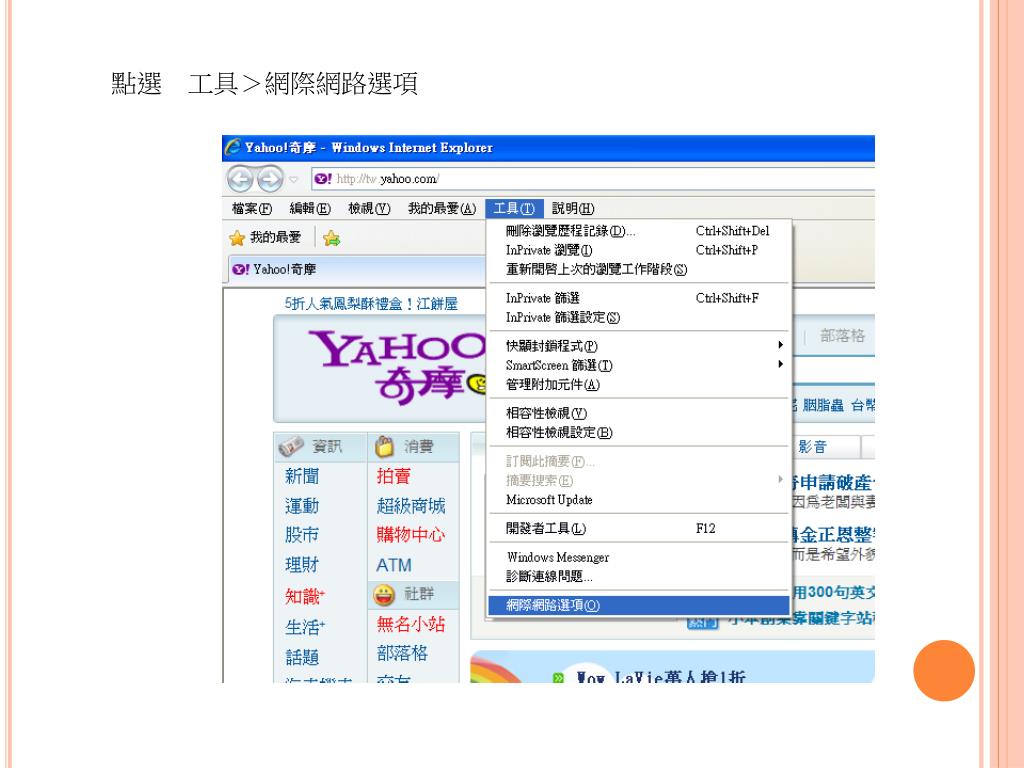1024x768 pixels.
Task: Open recent pages dropdown beside Forward button
Action: (294, 179)
